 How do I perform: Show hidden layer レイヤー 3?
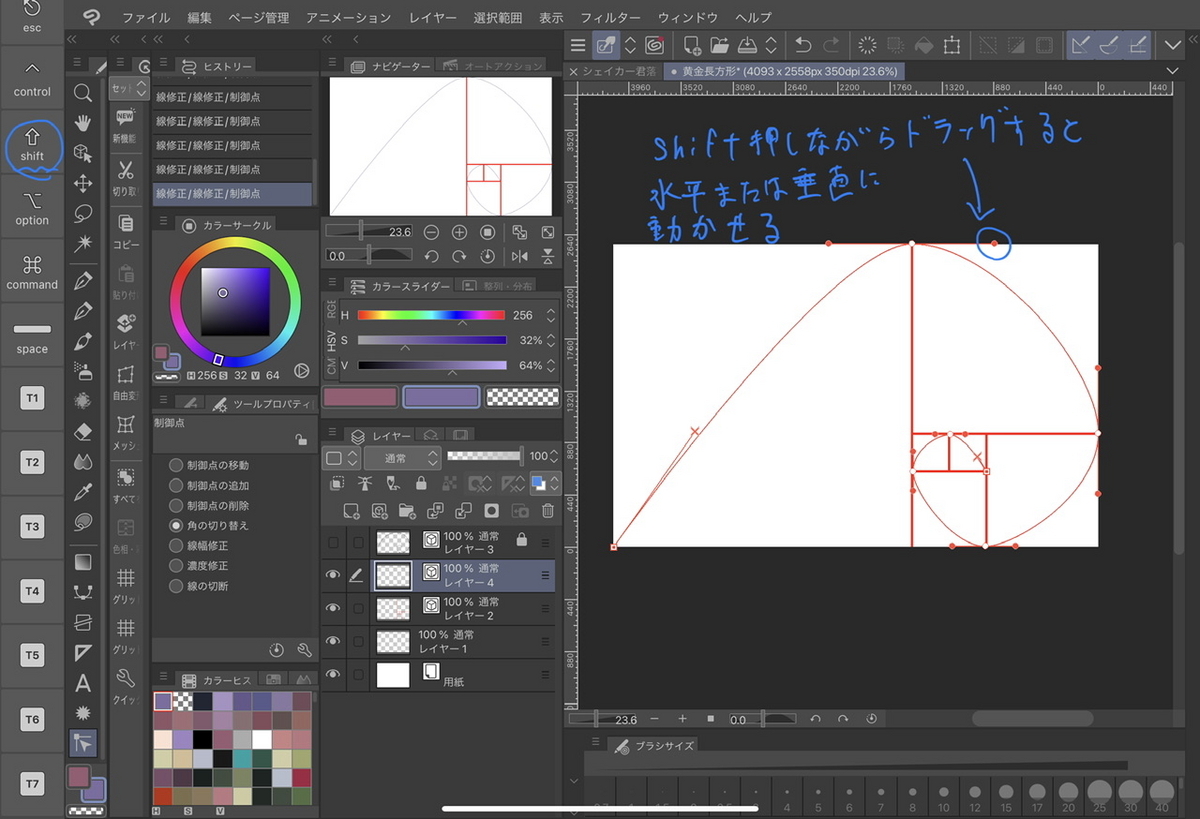(334, 541)
